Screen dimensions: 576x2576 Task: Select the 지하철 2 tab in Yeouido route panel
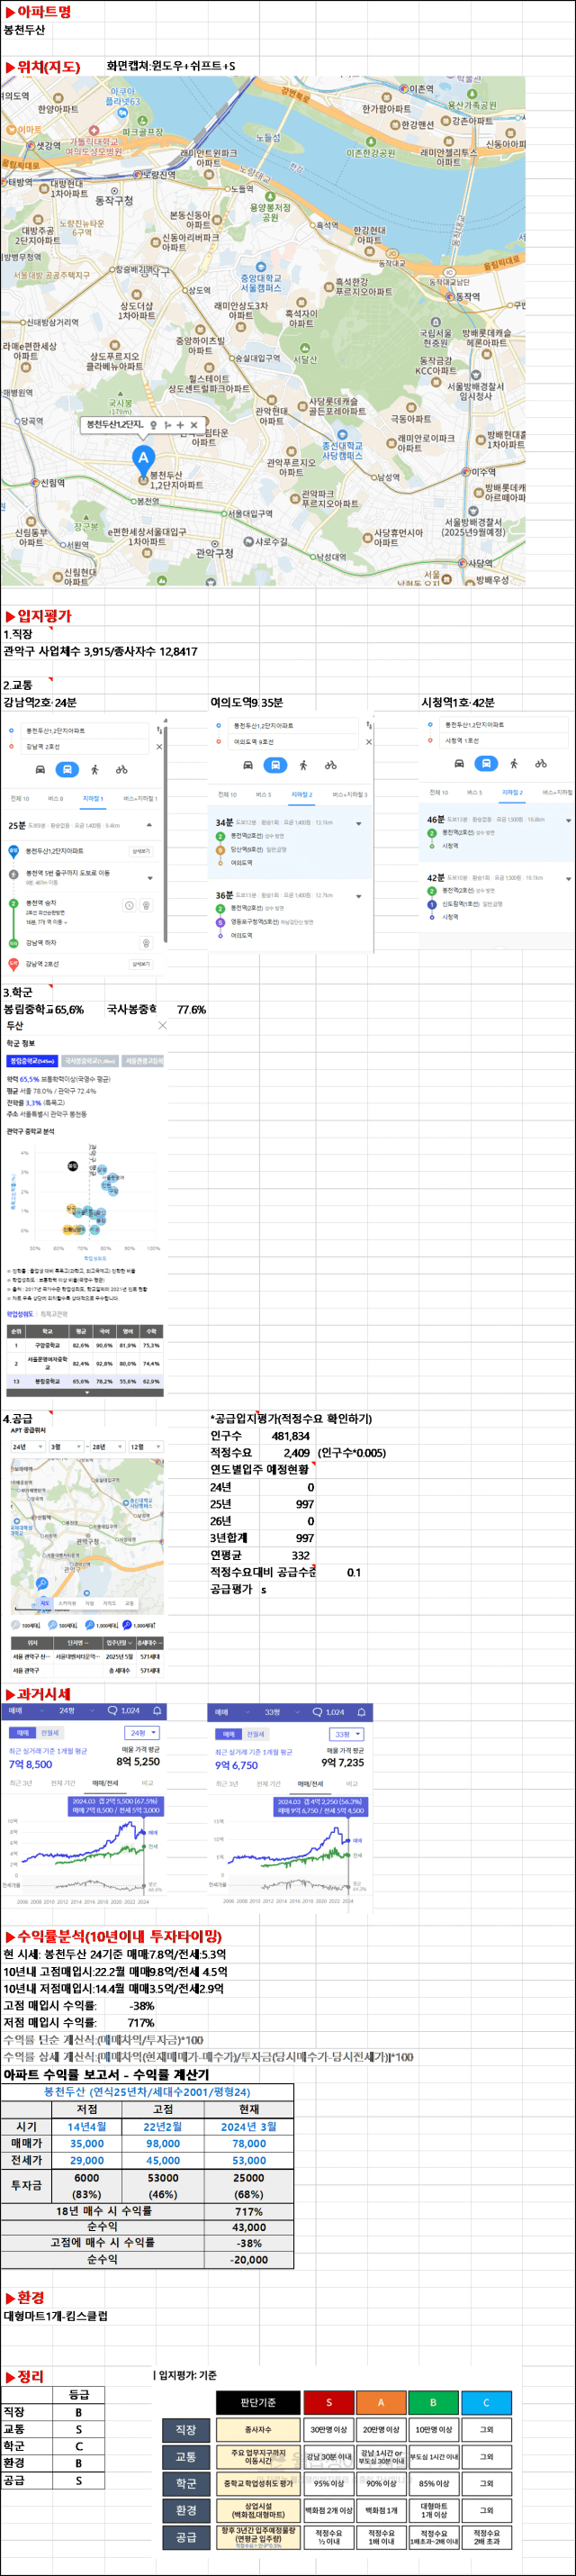click(x=301, y=794)
